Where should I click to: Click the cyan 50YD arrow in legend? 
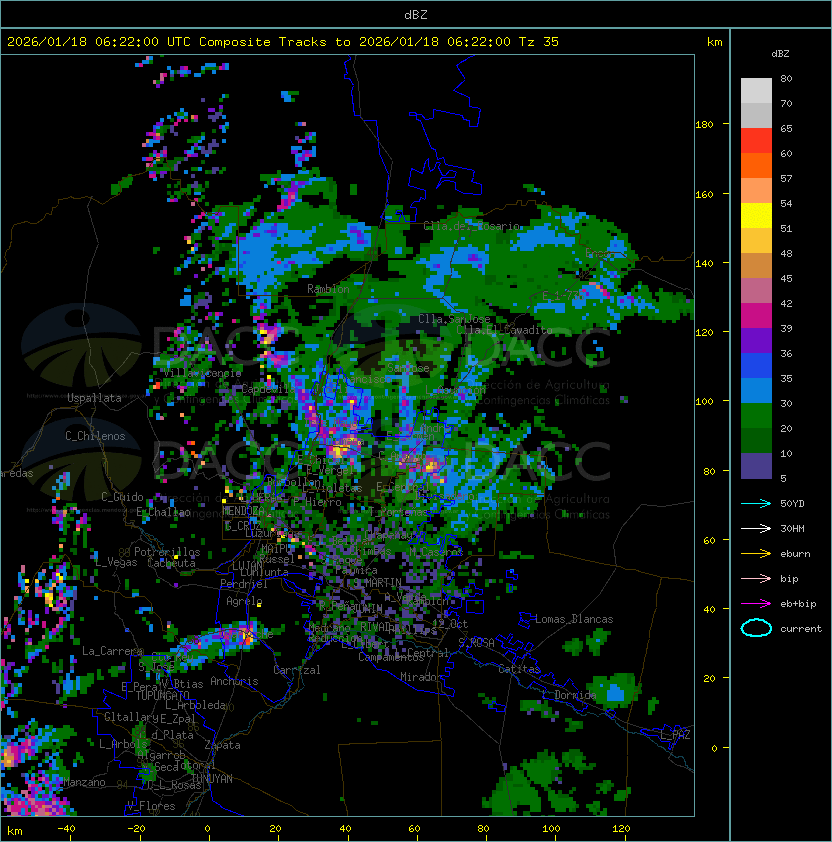[x=756, y=504]
